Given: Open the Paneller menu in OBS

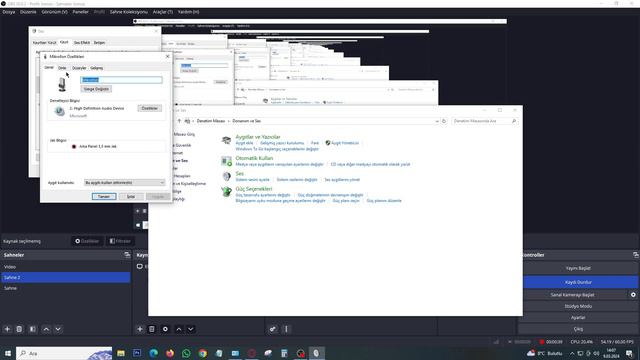Looking at the screenshot, I should click(x=80, y=12).
